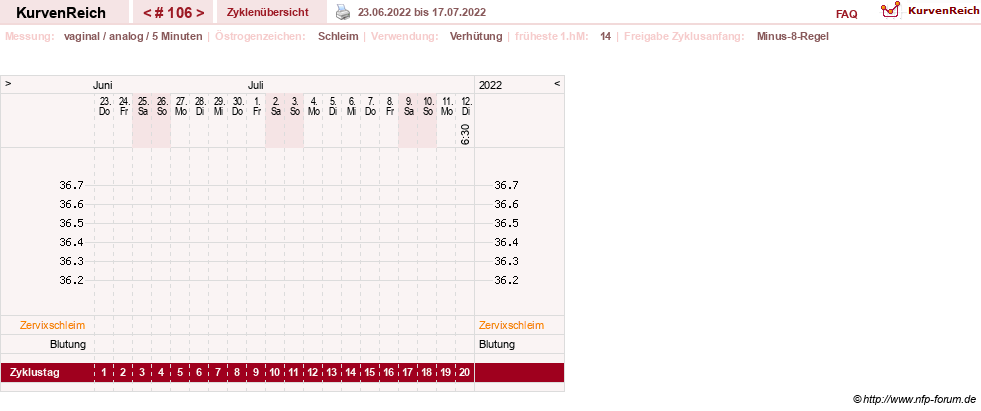Click the '<' arrow next to 2022

coord(557,83)
